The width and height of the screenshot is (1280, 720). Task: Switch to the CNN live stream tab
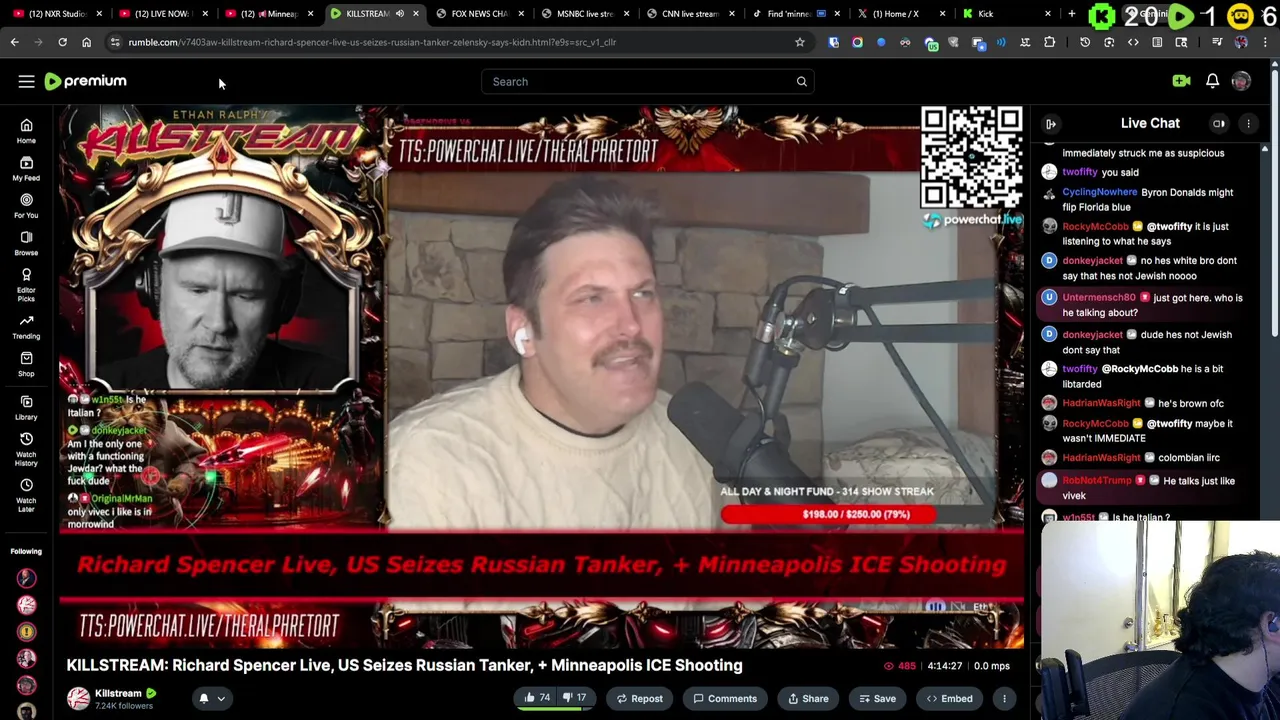point(690,14)
